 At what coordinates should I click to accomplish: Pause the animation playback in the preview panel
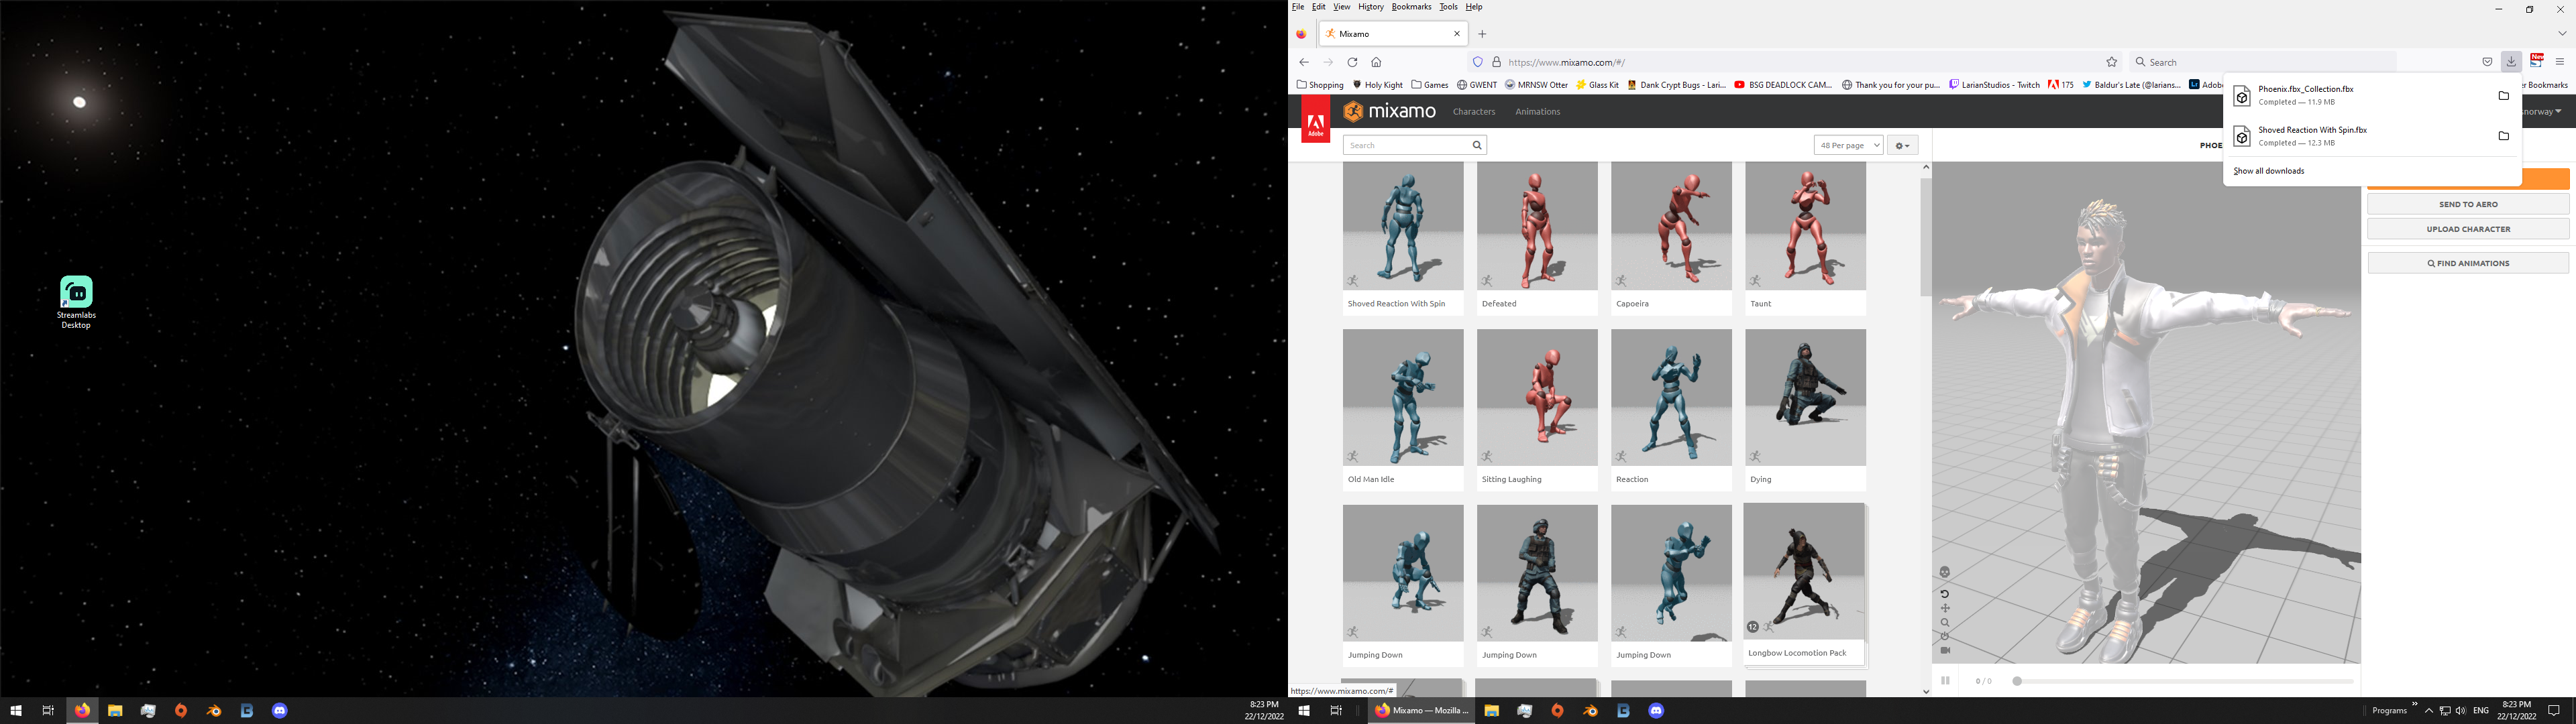(x=1945, y=680)
